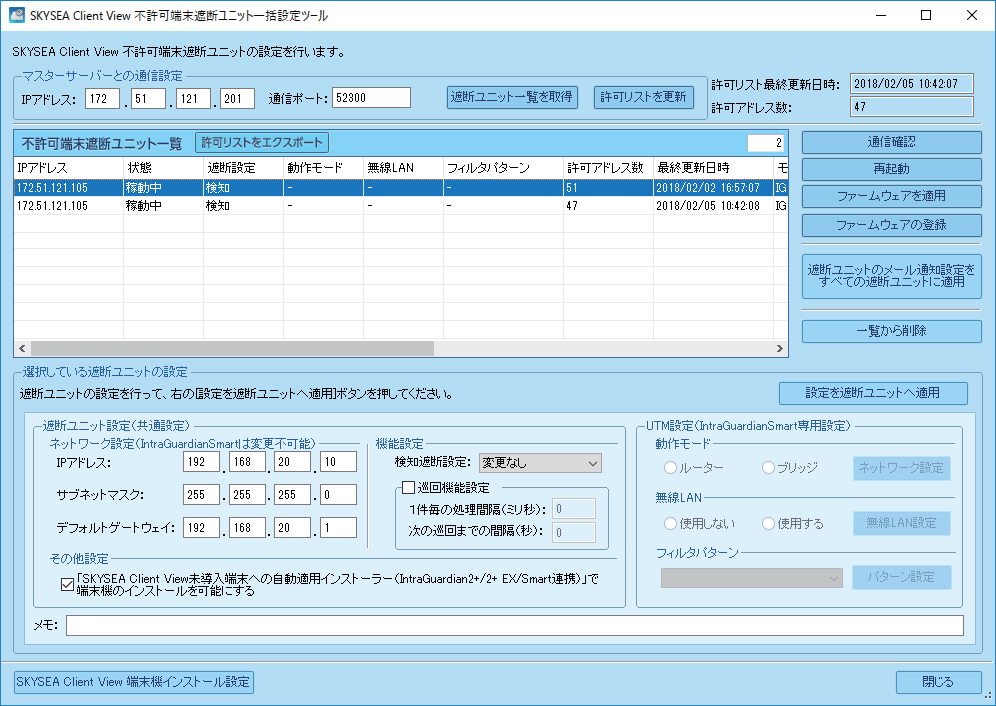Click 遮断ユニット一覧を取得 button

[512, 97]
